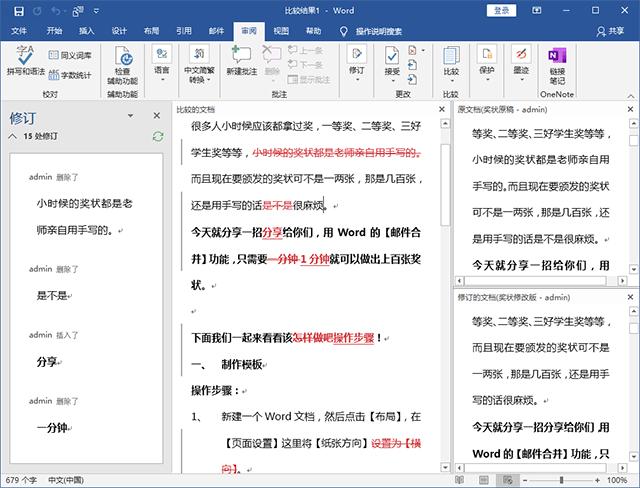This screenshot has height=488, width=640.
Task: Close the 原文档 original document pane
Action: [630, 109]
